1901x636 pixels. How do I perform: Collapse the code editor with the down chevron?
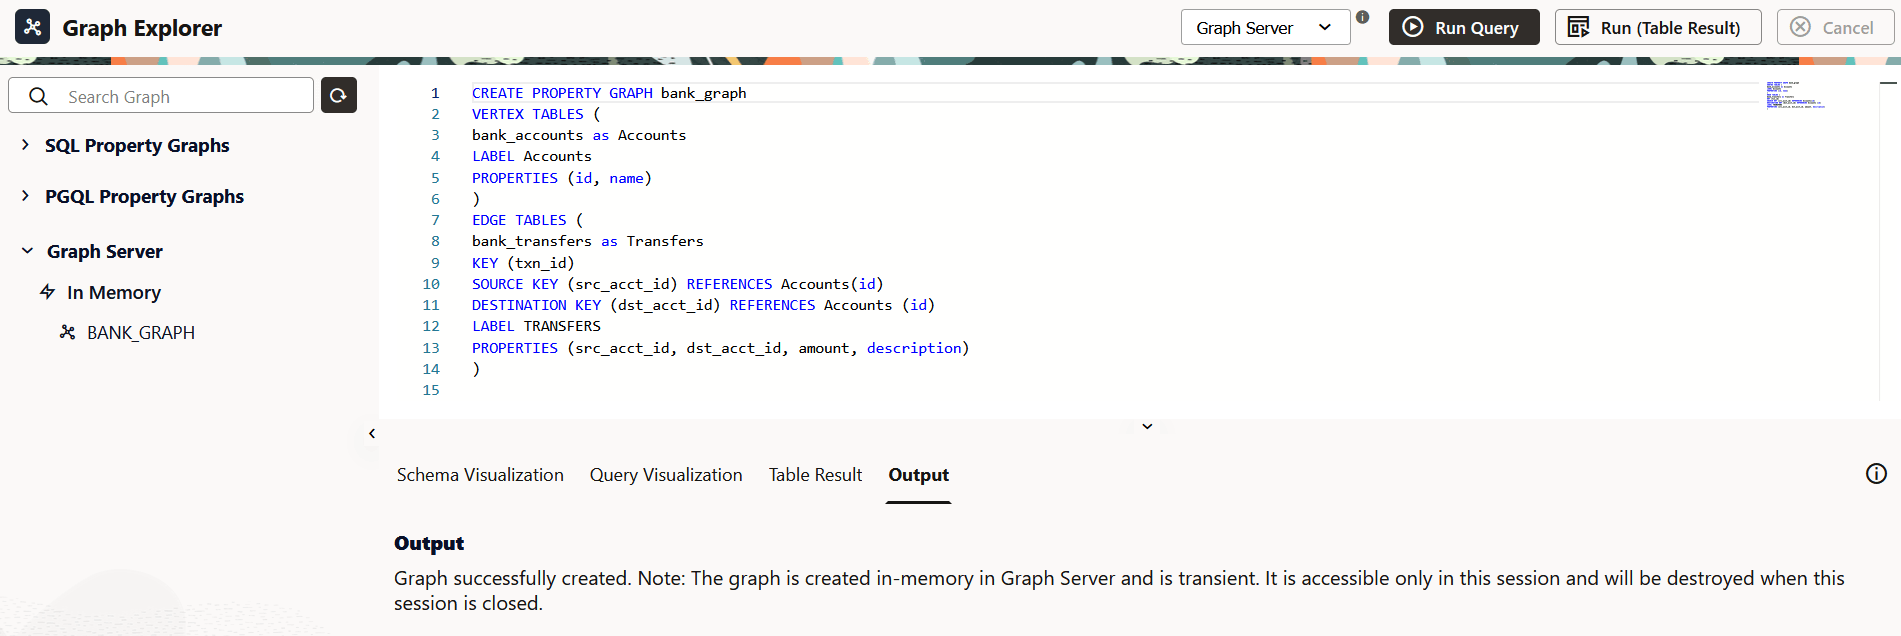tap(1147, 426)
